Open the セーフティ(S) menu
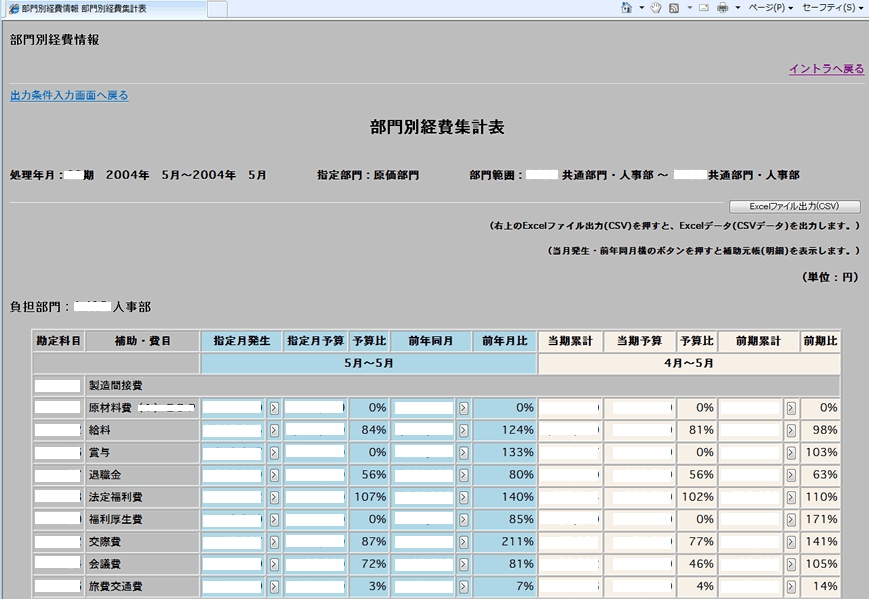Screen dimensions: 869x599 (x=832, y=8)
